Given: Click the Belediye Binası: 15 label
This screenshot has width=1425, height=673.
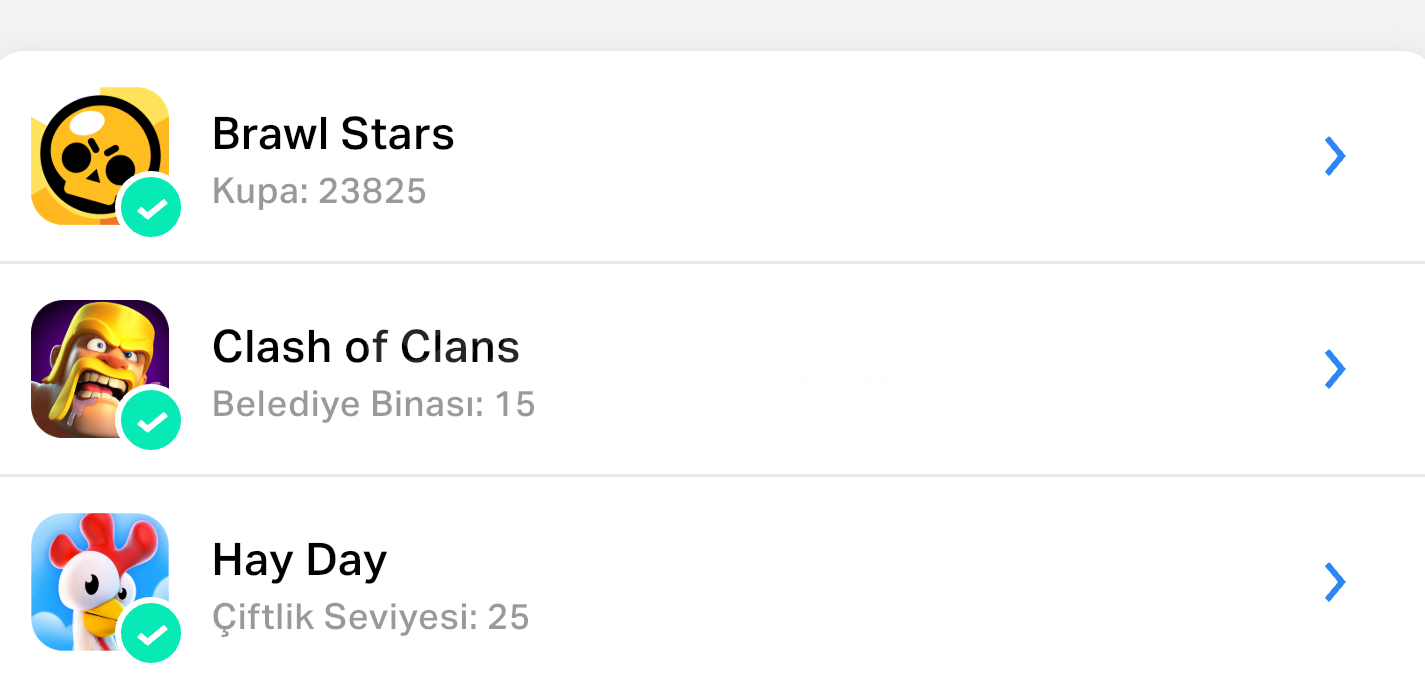Looking at the screenshot, I should click(x=374, y=404).
